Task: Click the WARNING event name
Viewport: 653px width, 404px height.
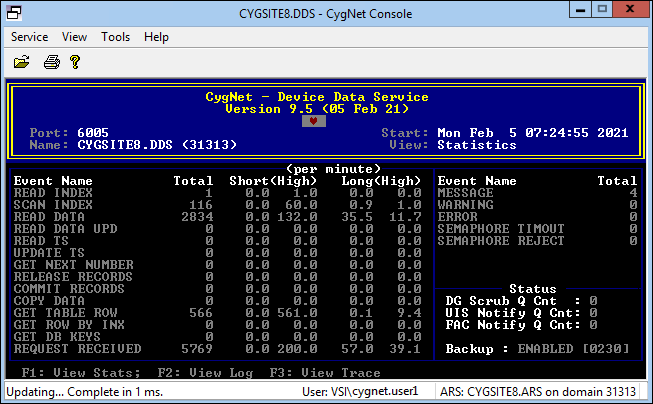Action: [x=466, y=205]
